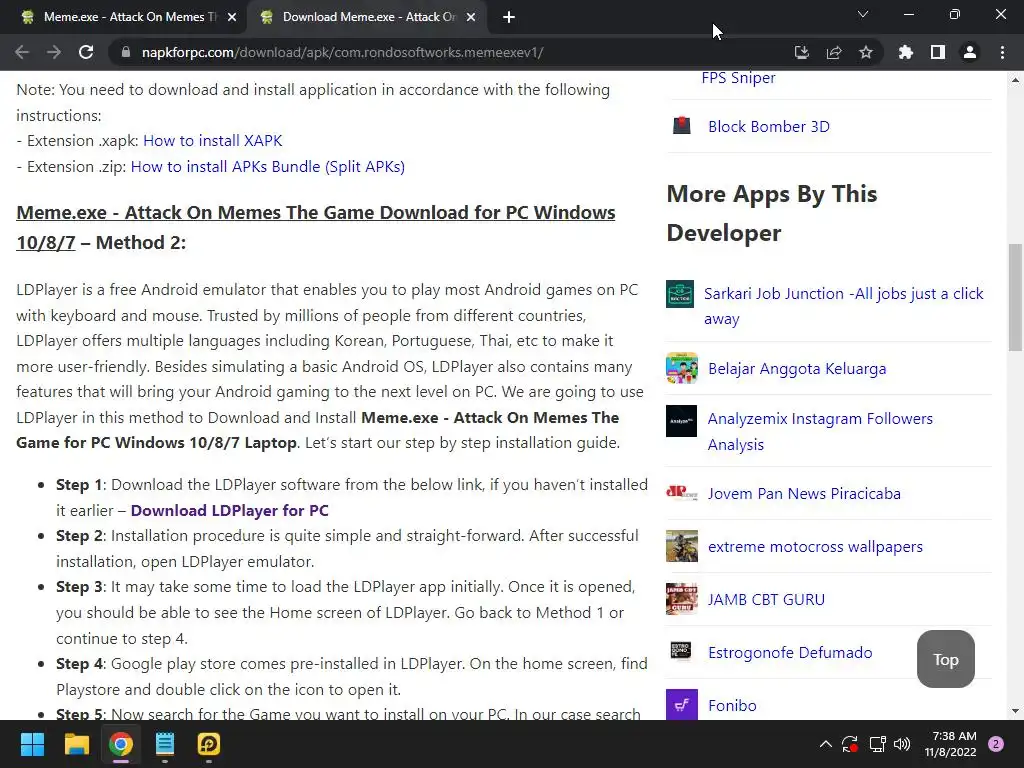Open File Explorer from the taskbar
The width and height of the screenshot is (1024, 768).
[x=76, y=744]
